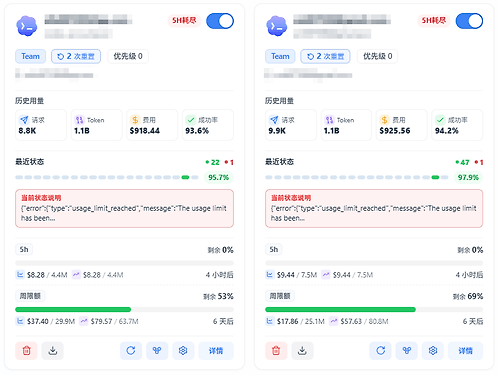Open branch icon on the $925.56 card

407,350
